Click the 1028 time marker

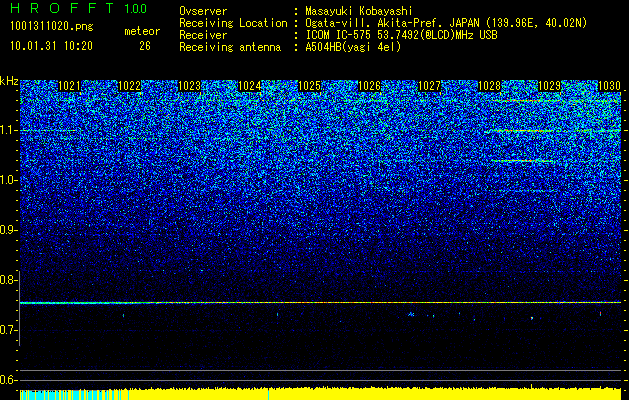tap(490, 86)
